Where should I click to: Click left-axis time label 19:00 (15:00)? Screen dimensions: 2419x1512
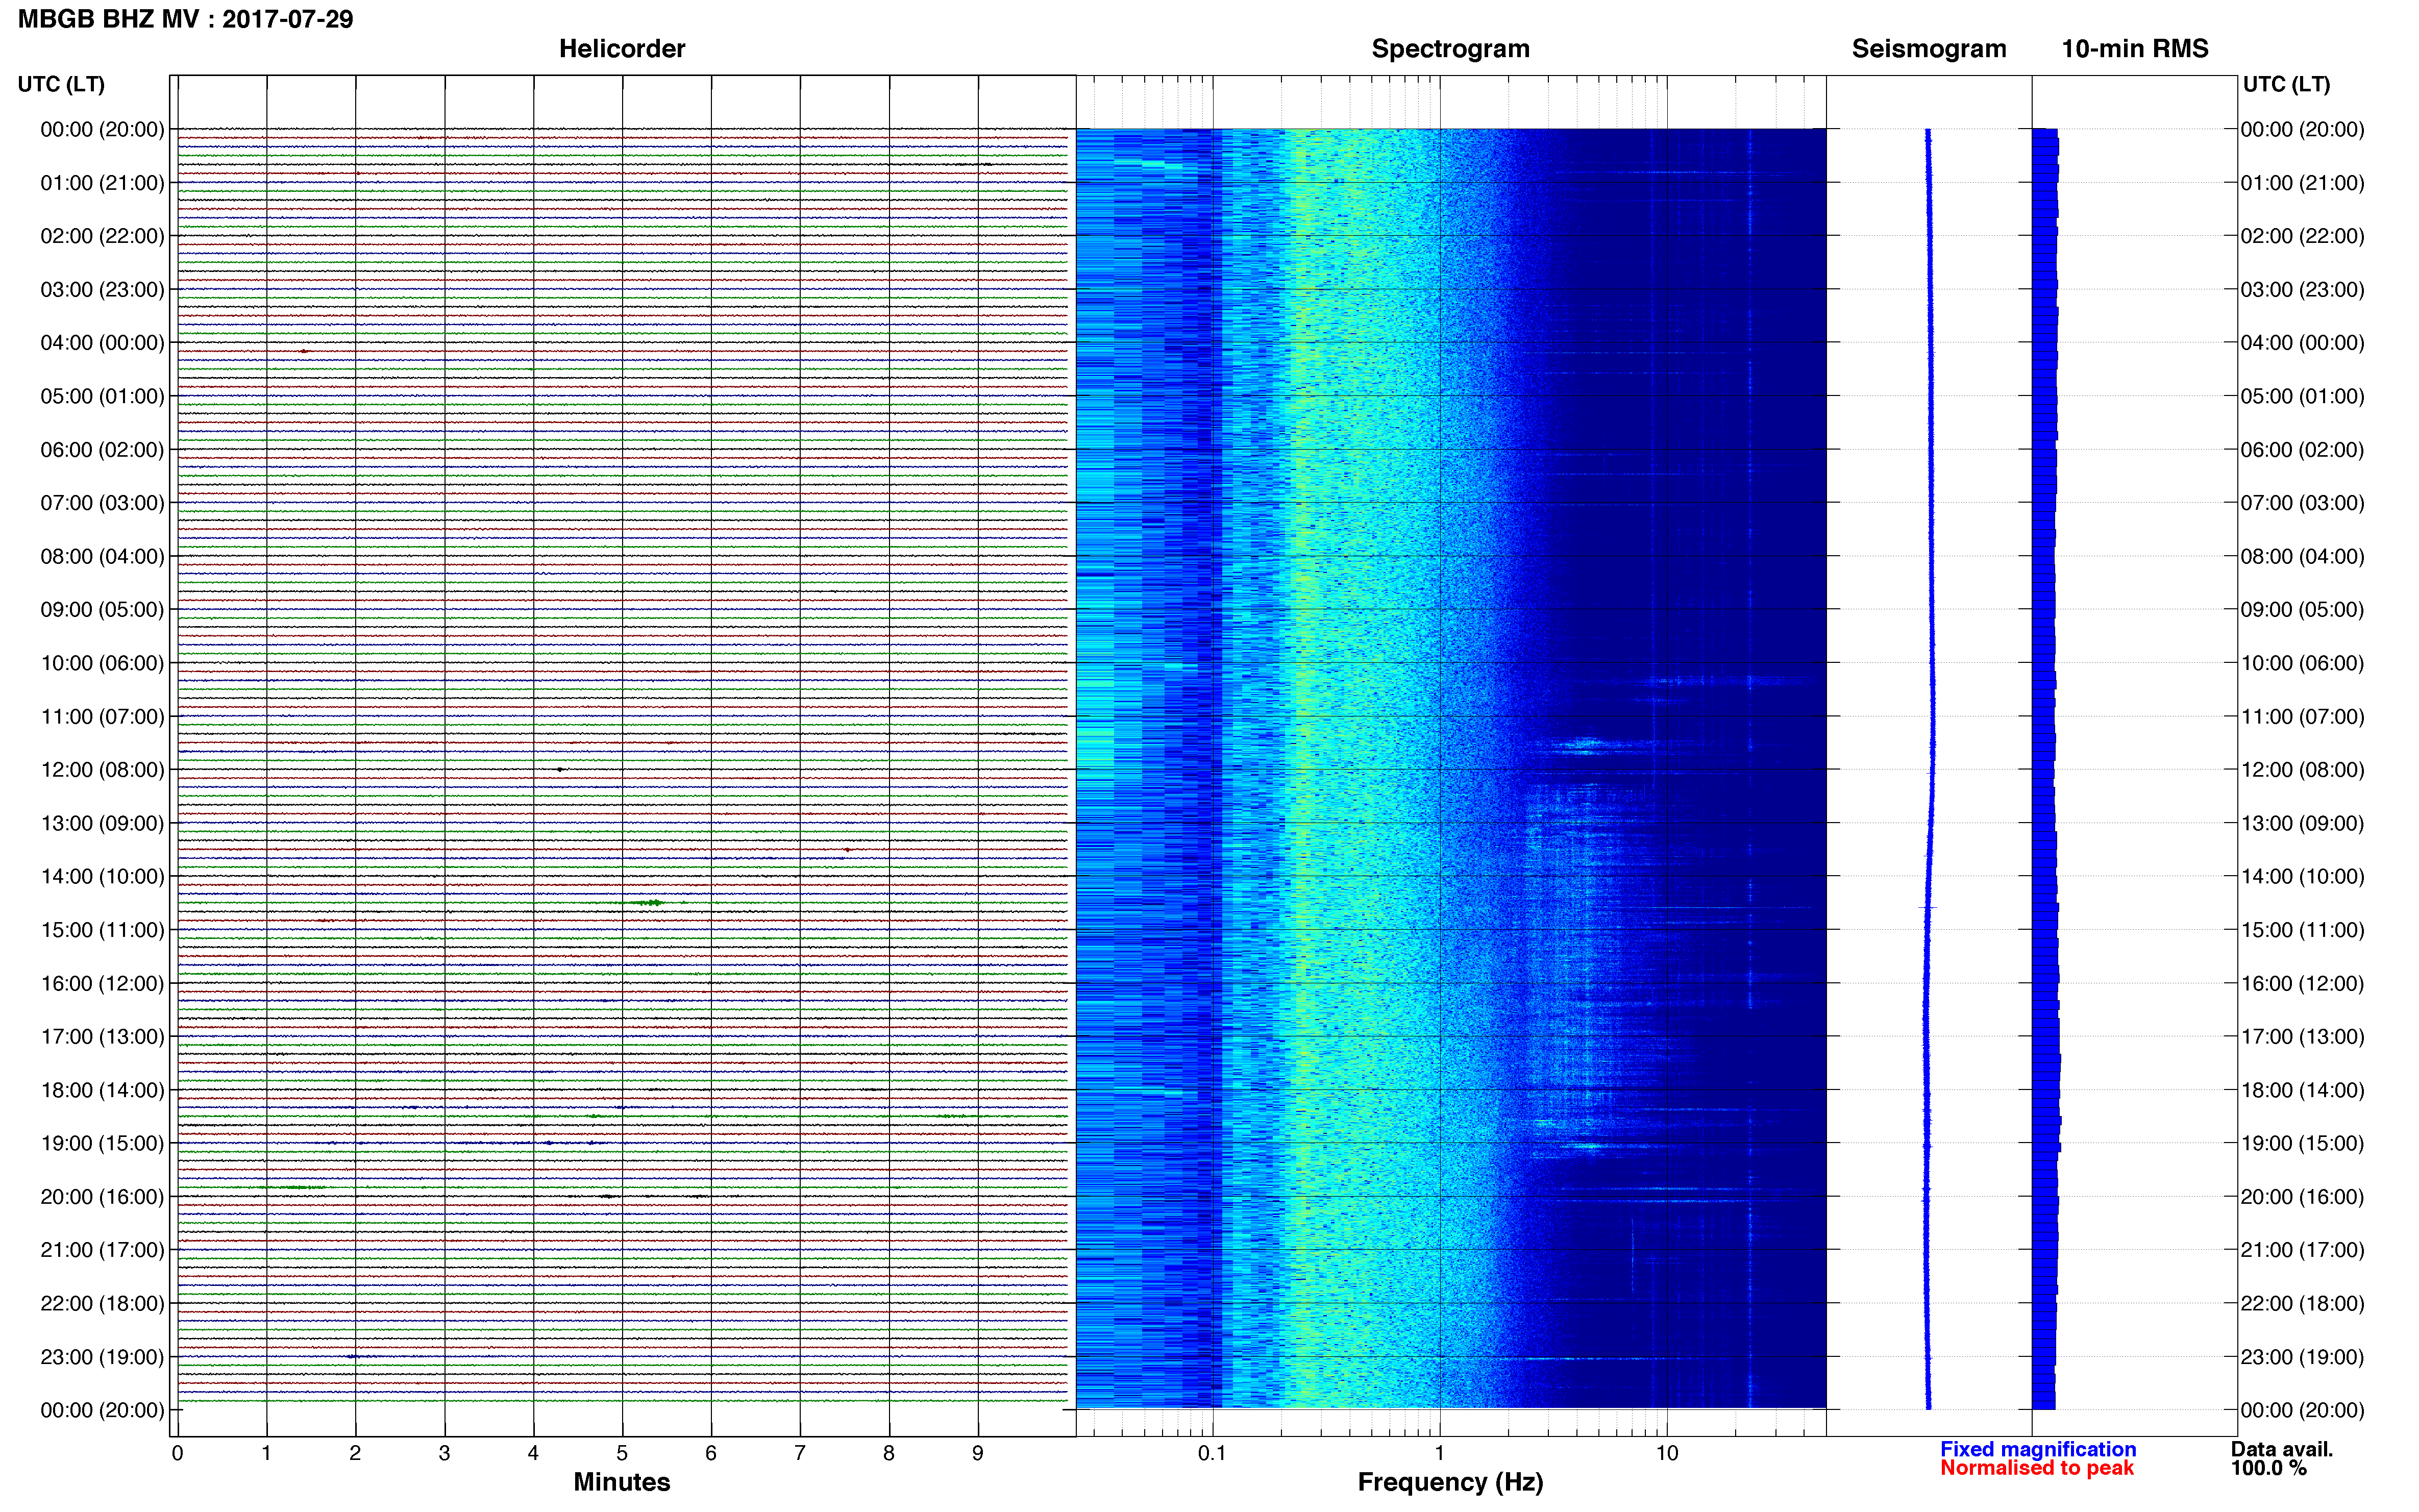click(102, 1143)
